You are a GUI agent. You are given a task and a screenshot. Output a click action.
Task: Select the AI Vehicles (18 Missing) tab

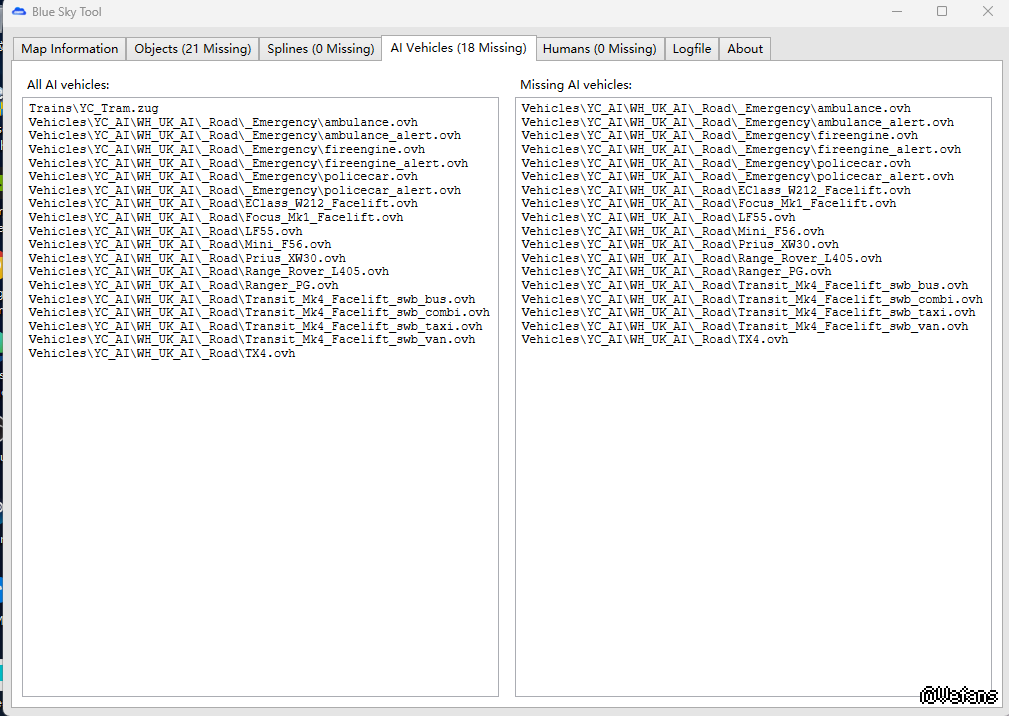tap(458, 47)
